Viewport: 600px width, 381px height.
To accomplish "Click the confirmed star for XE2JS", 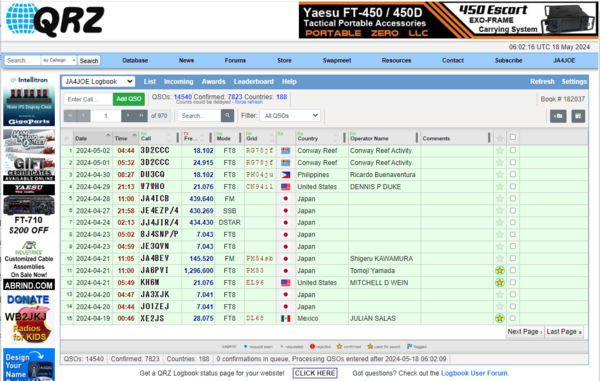I will tap(500, 318).
